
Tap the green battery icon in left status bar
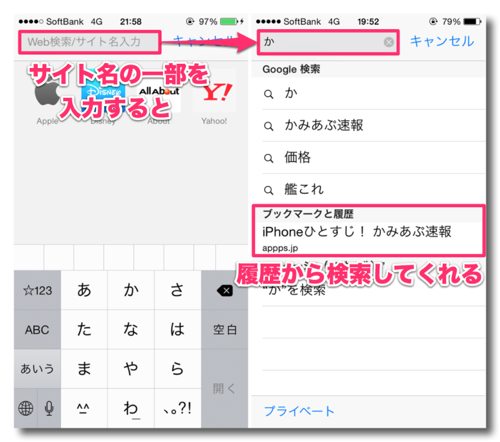coord(229,22)
